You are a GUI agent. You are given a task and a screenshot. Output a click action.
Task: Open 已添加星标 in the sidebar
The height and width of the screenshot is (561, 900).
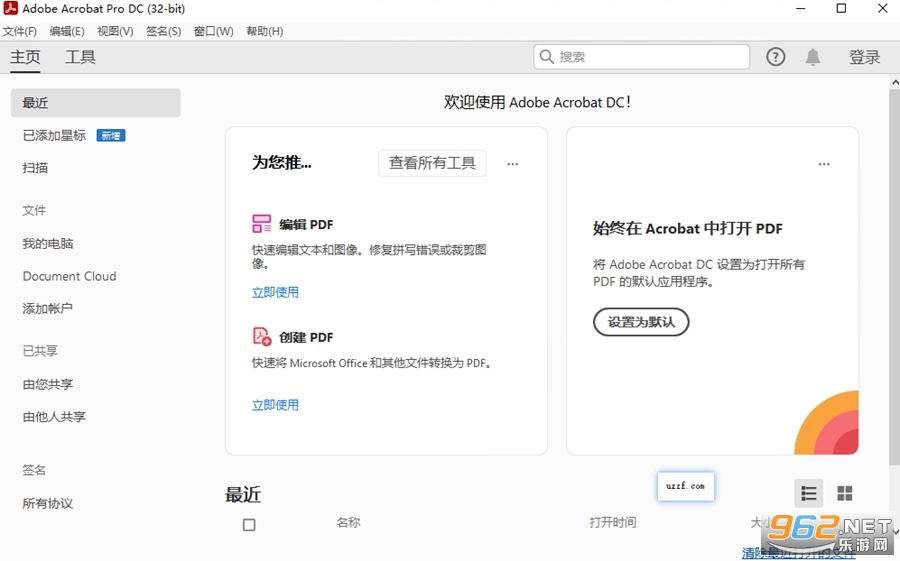coord(54,136)
